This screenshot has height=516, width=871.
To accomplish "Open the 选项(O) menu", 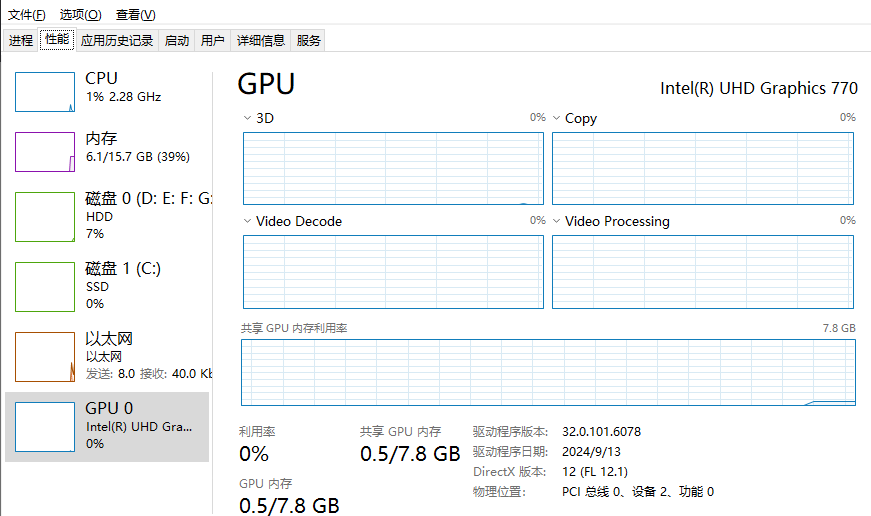I will click(80, 15).
